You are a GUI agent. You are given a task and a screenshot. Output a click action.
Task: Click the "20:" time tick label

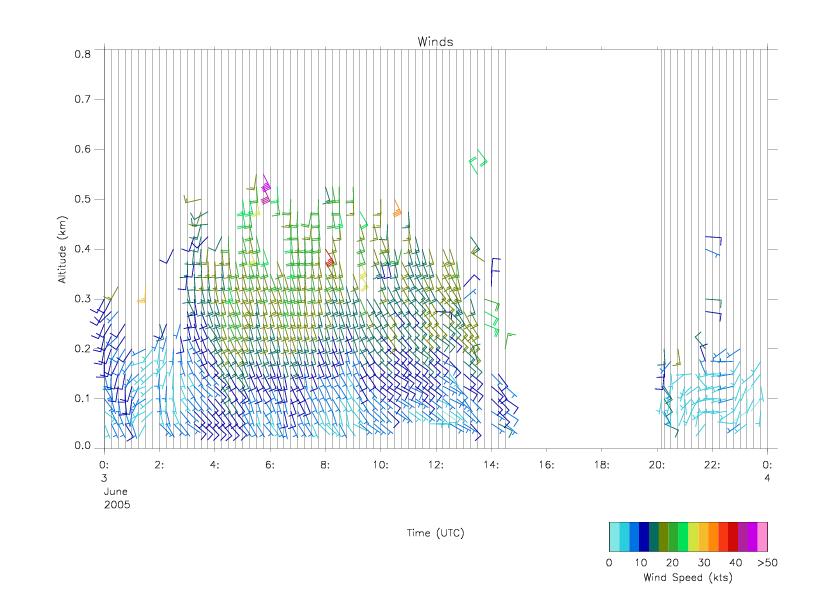(x=657, y=465)
